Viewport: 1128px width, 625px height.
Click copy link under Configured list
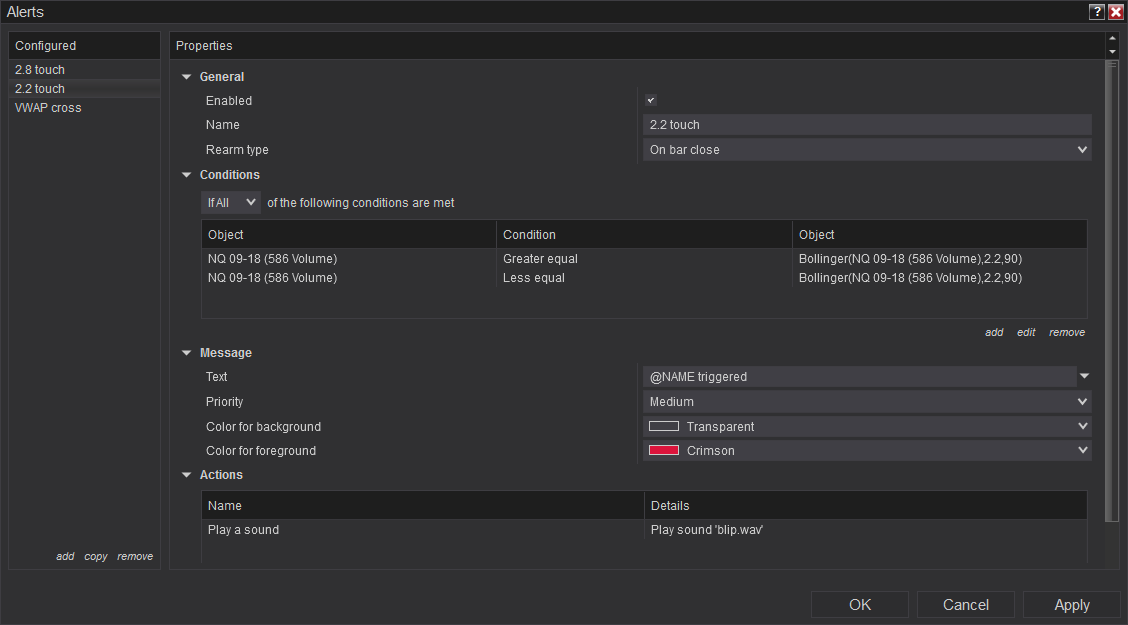[x=96, y=556]
